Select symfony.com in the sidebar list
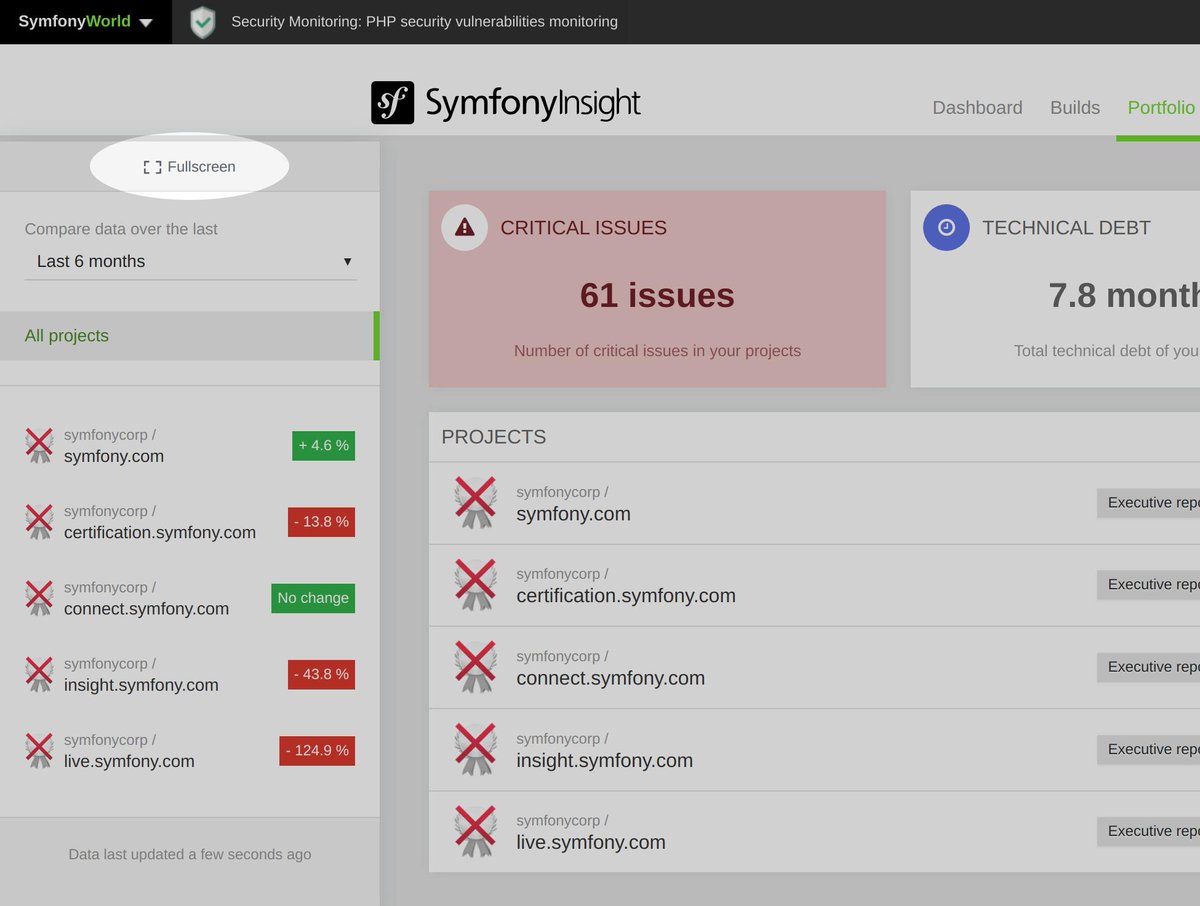Image resolution: width=1200 pixels, height=906 pixels. 114,456
